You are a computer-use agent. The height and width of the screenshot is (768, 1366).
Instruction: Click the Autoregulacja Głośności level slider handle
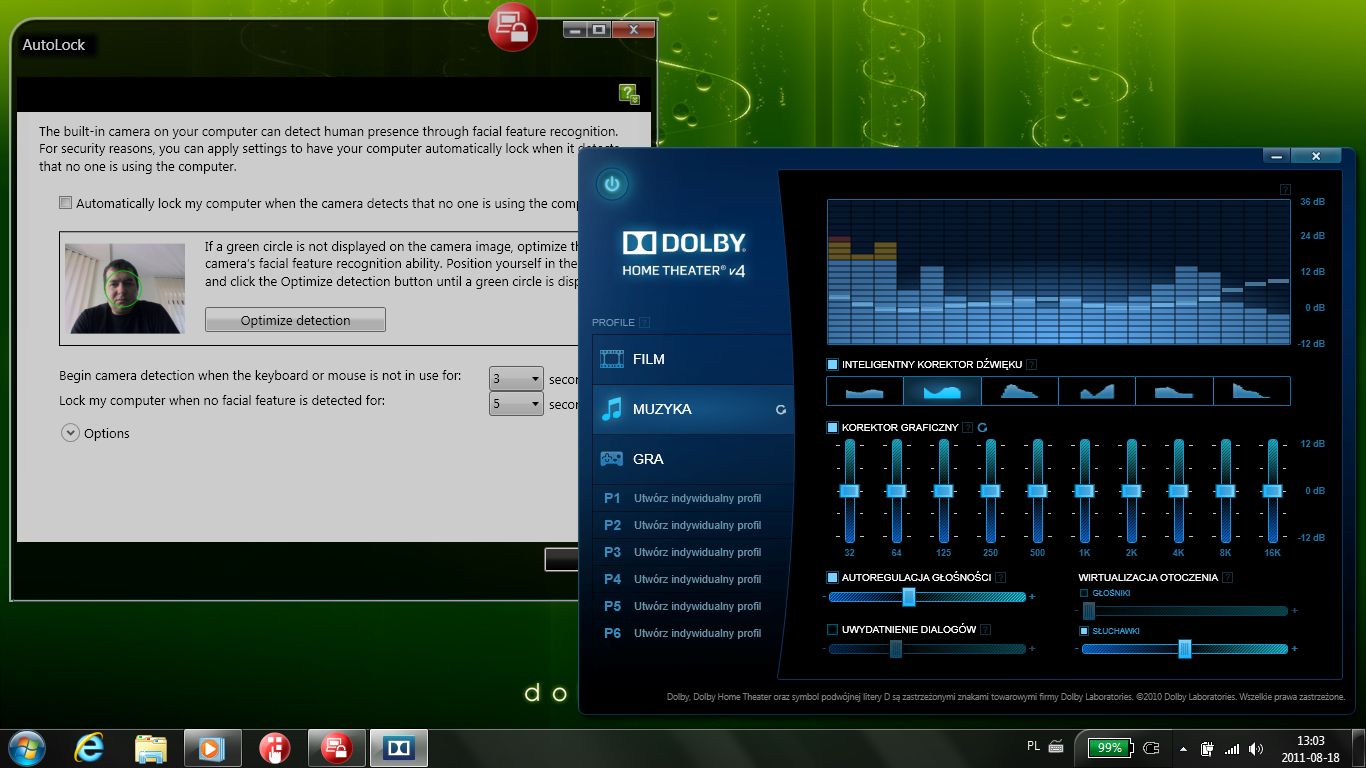(x=909, y=597)
